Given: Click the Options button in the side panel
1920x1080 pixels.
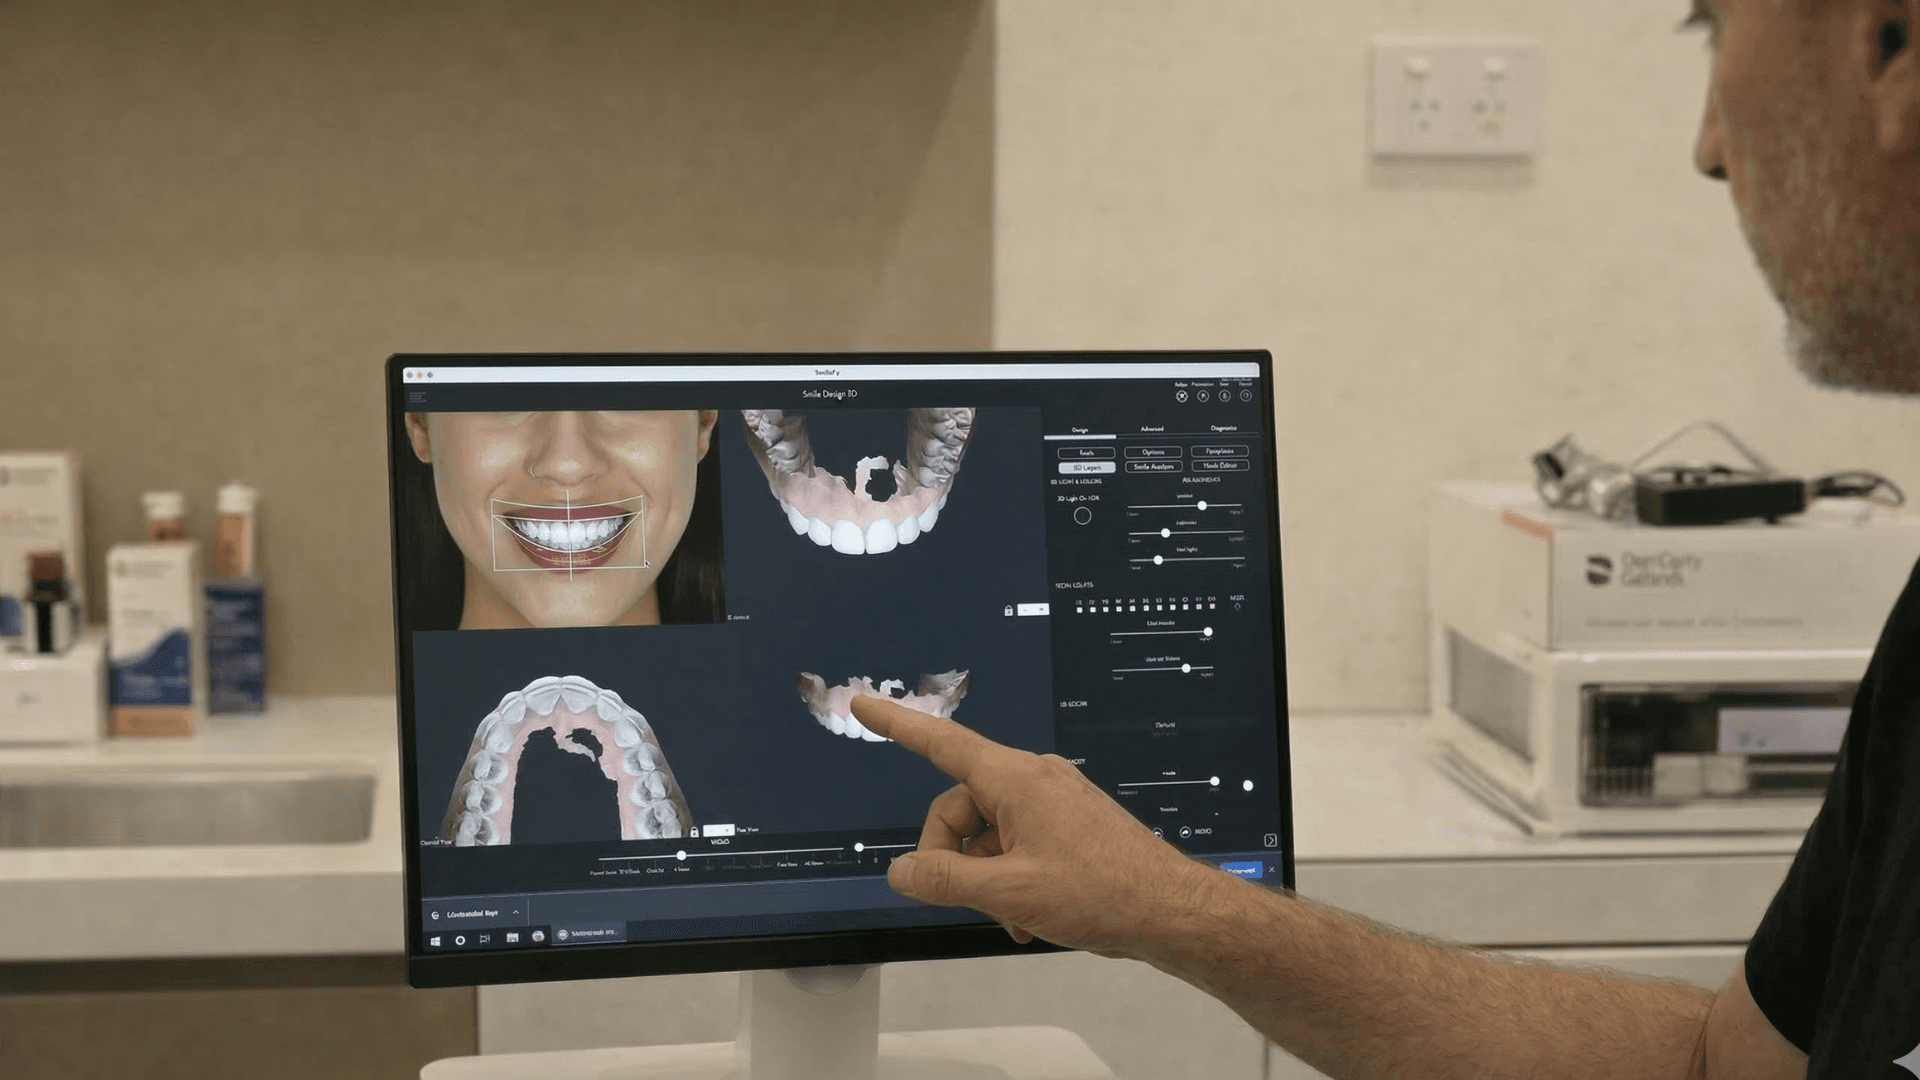Looking at the screenshot, I should click(1153, 452).
